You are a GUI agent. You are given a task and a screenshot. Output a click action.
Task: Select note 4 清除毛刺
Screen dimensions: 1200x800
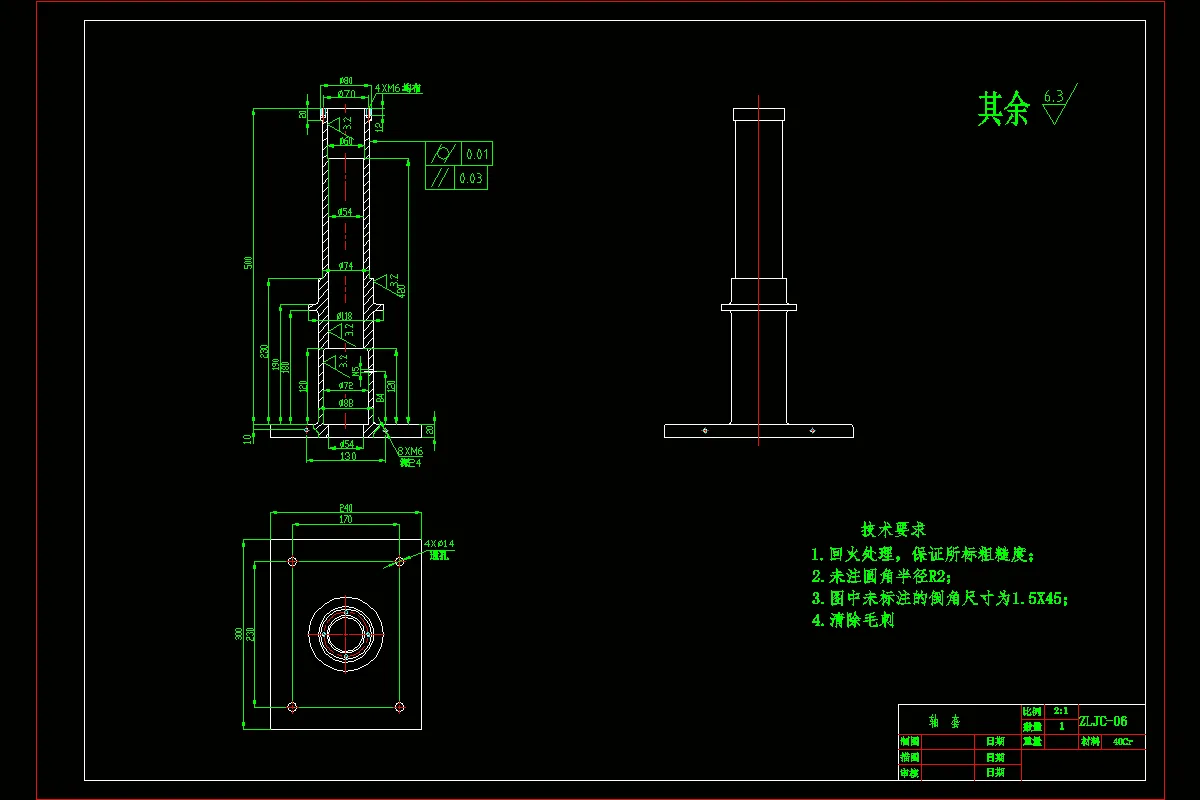click(852, 620)
